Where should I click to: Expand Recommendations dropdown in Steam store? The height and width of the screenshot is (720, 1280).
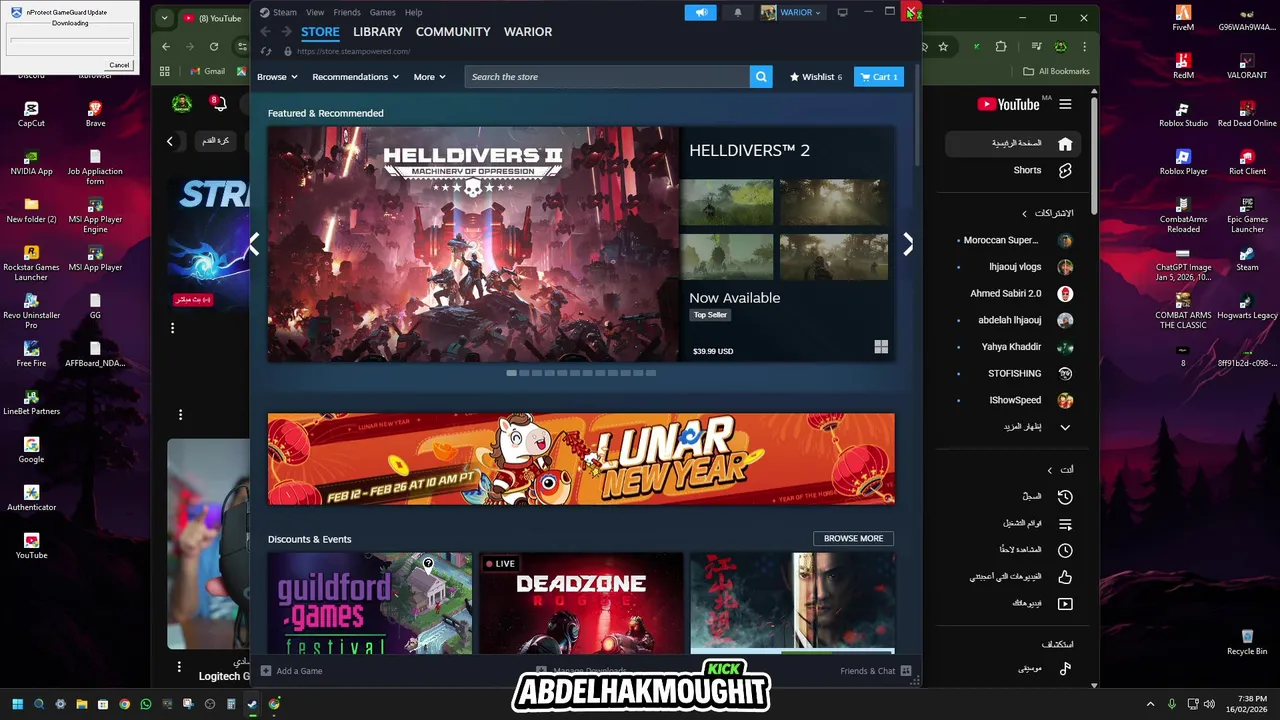click(355, 77)
